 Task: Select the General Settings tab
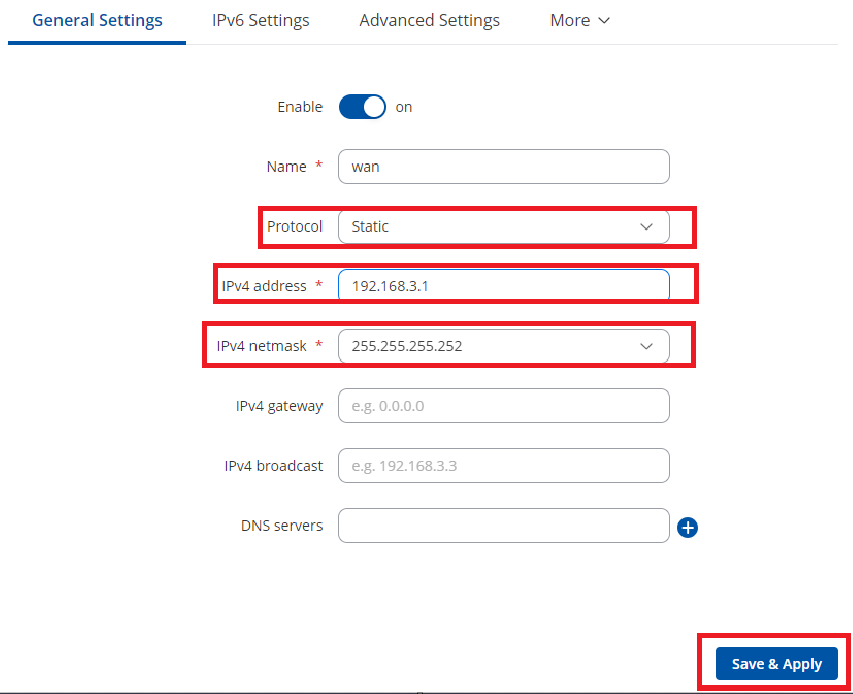pyautogui.click(x=97, y=20)
